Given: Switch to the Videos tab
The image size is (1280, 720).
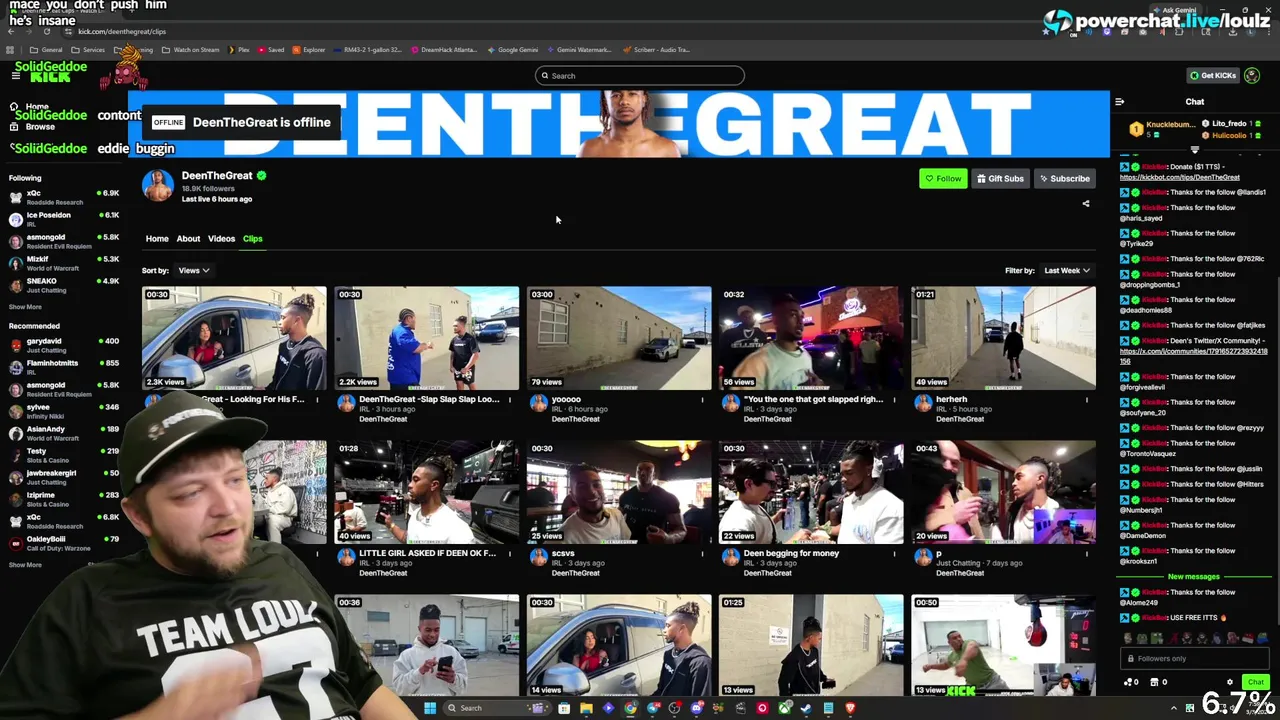Looking at the screenshot, I should pos(221,239).
